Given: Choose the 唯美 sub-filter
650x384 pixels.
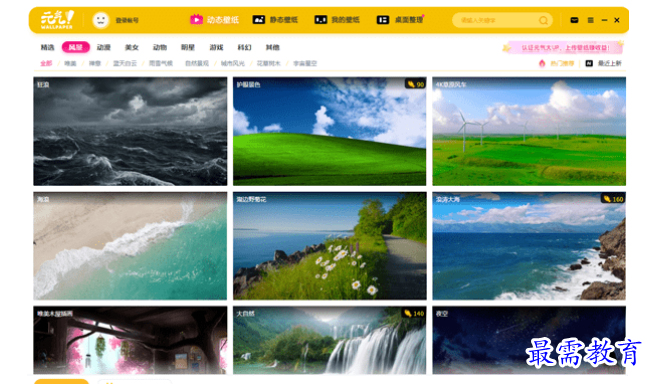Looking at the screenshot, I should pos(70,63).
